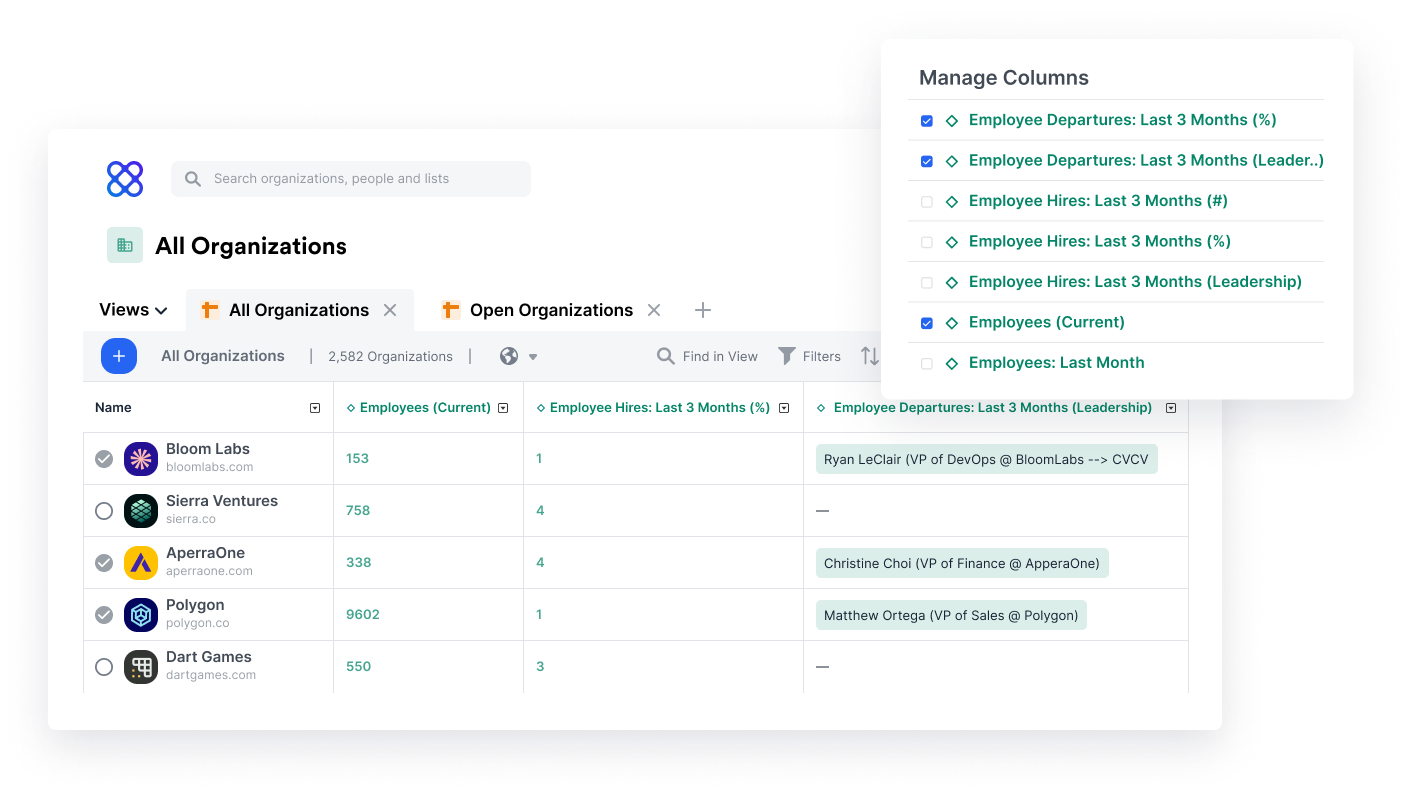
Task: Select Find in View magnifier icon
Action: click(665, 356)
